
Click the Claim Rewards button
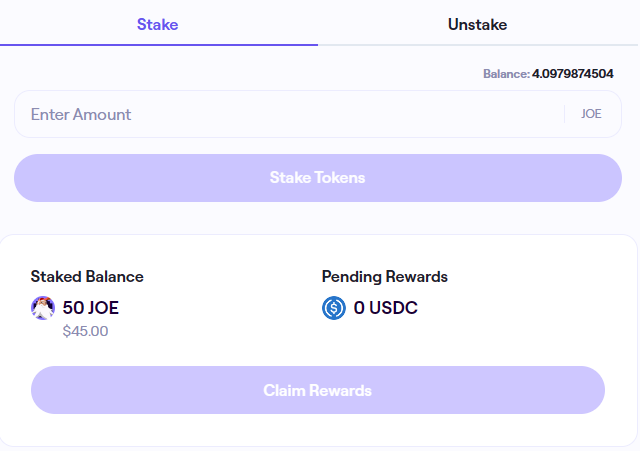[x=318, y=390]
